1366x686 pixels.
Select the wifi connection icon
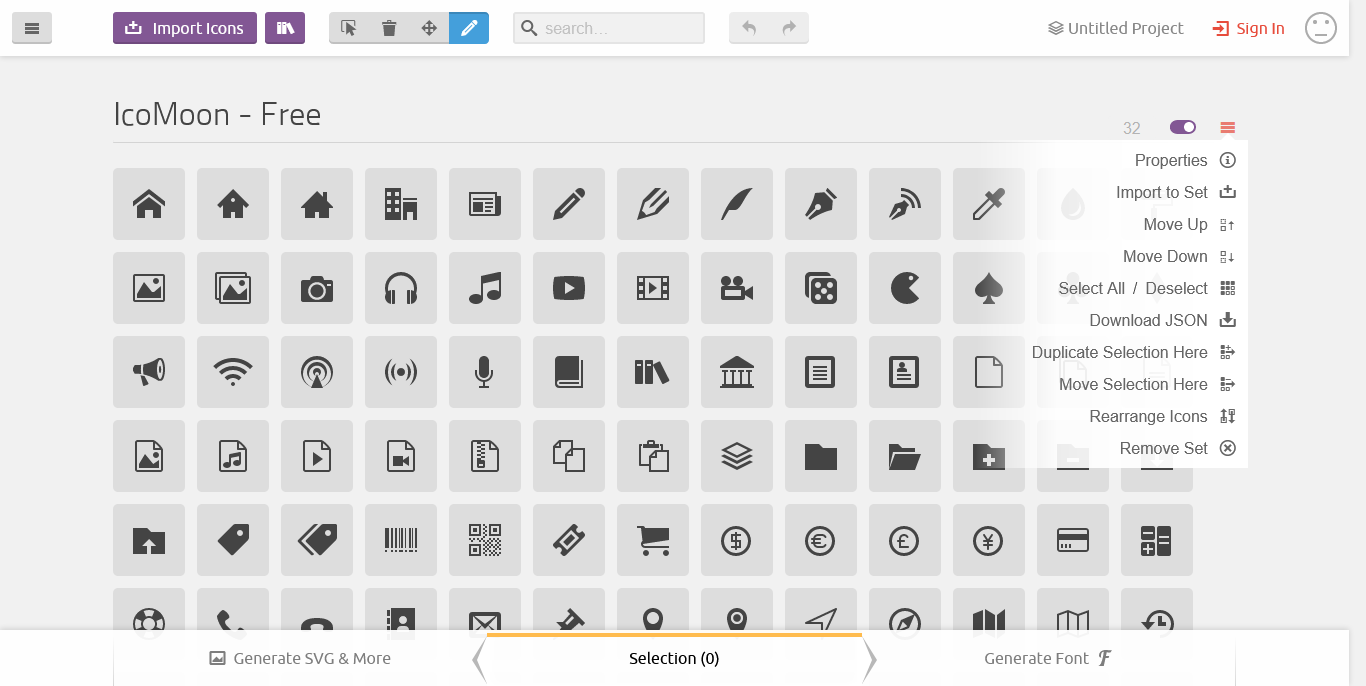click(233, 372)
